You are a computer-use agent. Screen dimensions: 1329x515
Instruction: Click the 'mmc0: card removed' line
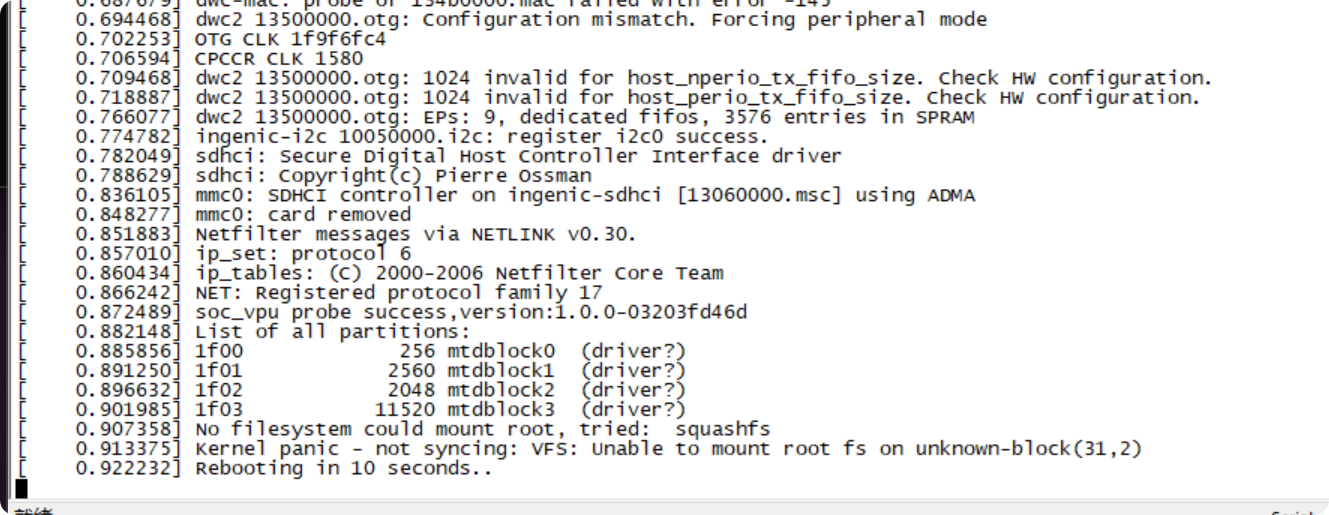(215, 215)
